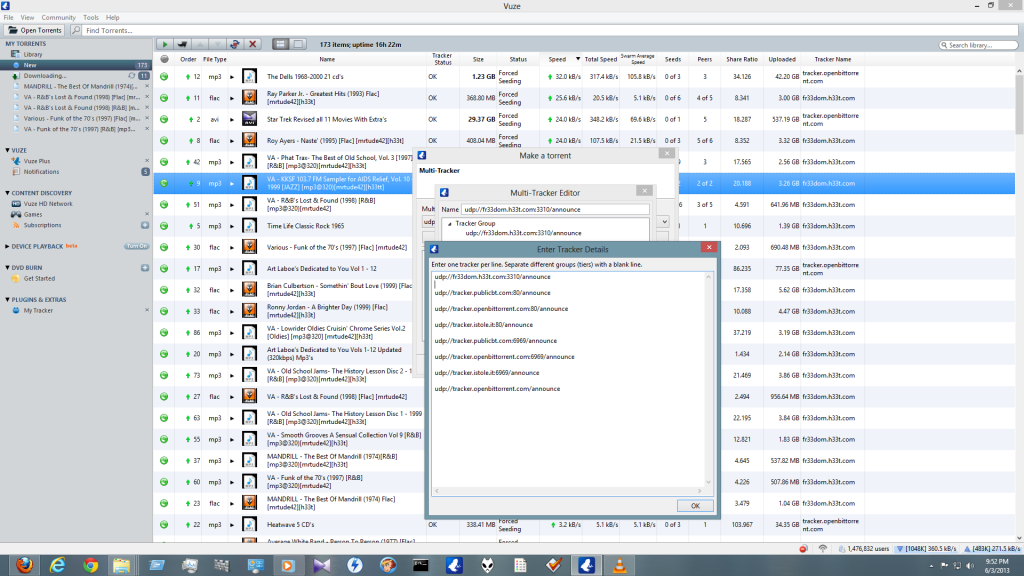Open the Subscriptions RSS item
The width and height of the screenshot is (1024, 576).
[42, 225]
